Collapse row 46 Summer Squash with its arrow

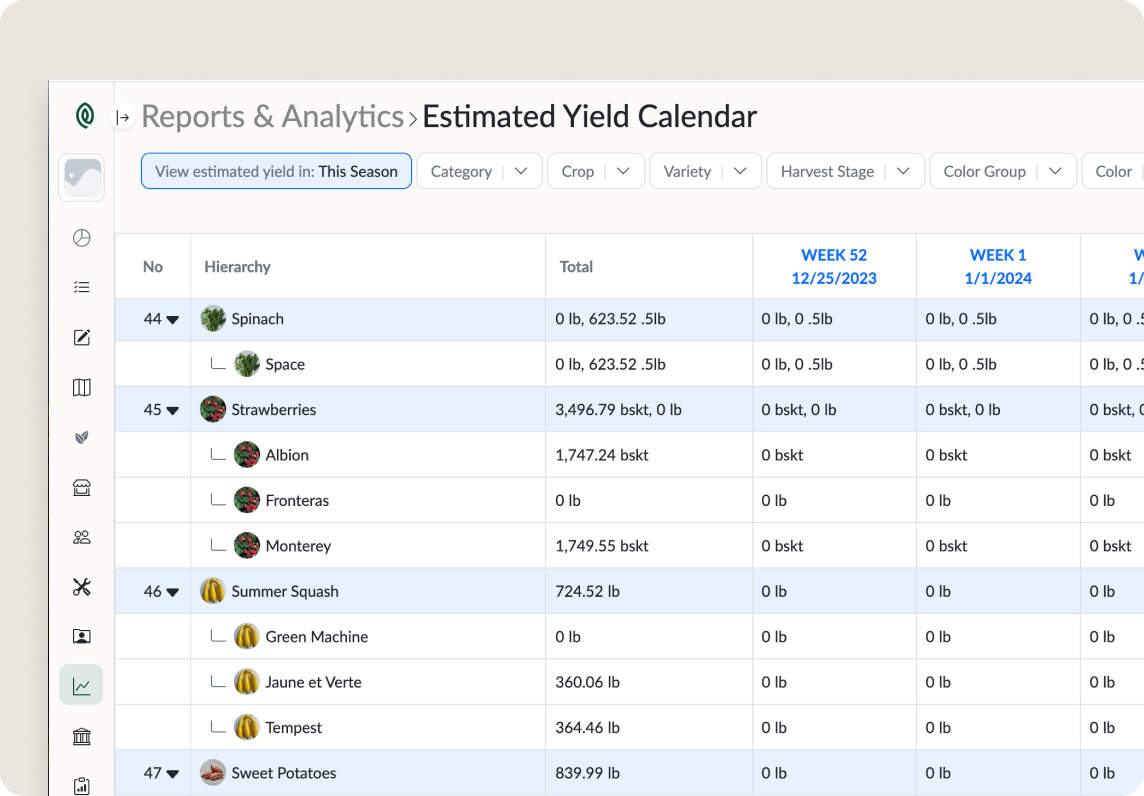point(173,592)
